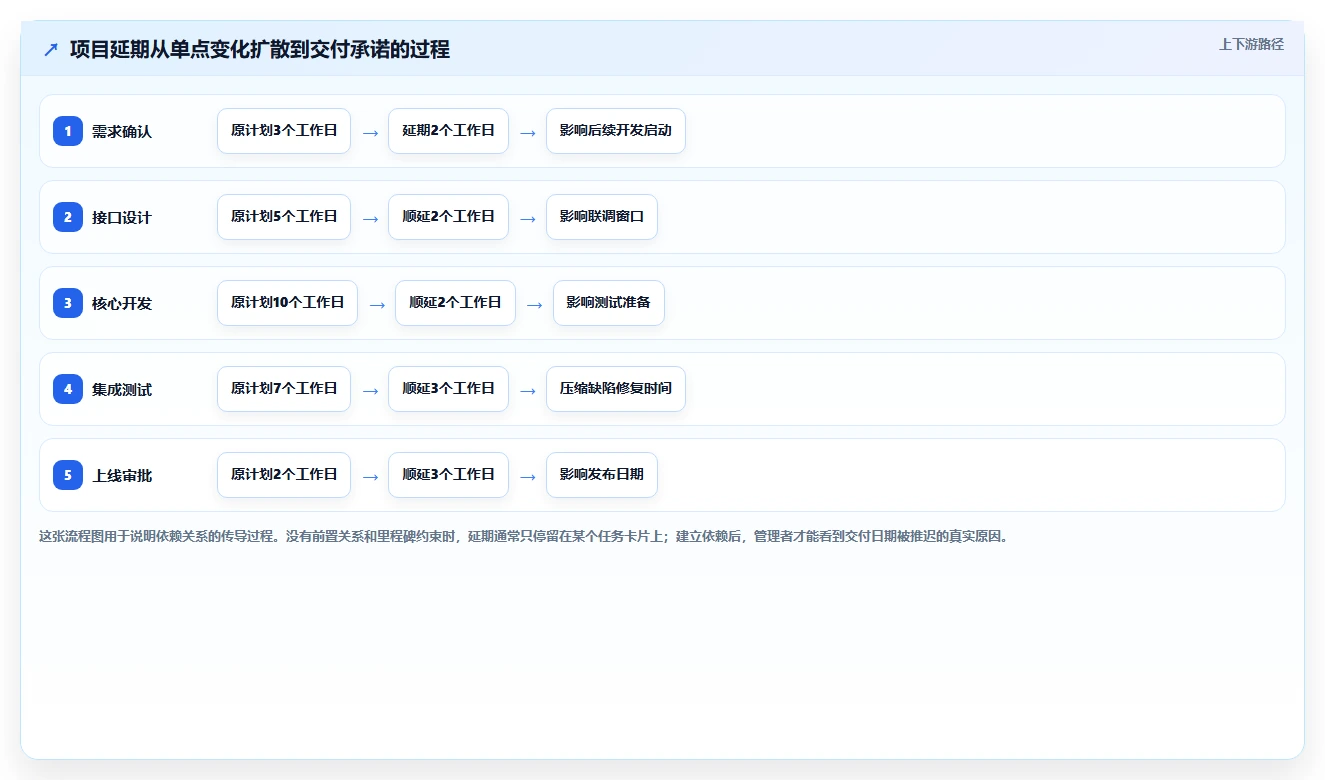Viewport: 1325px width, 780px height.
Task: Select the 原计划3个工作日 card
Action: coord(284,131)
